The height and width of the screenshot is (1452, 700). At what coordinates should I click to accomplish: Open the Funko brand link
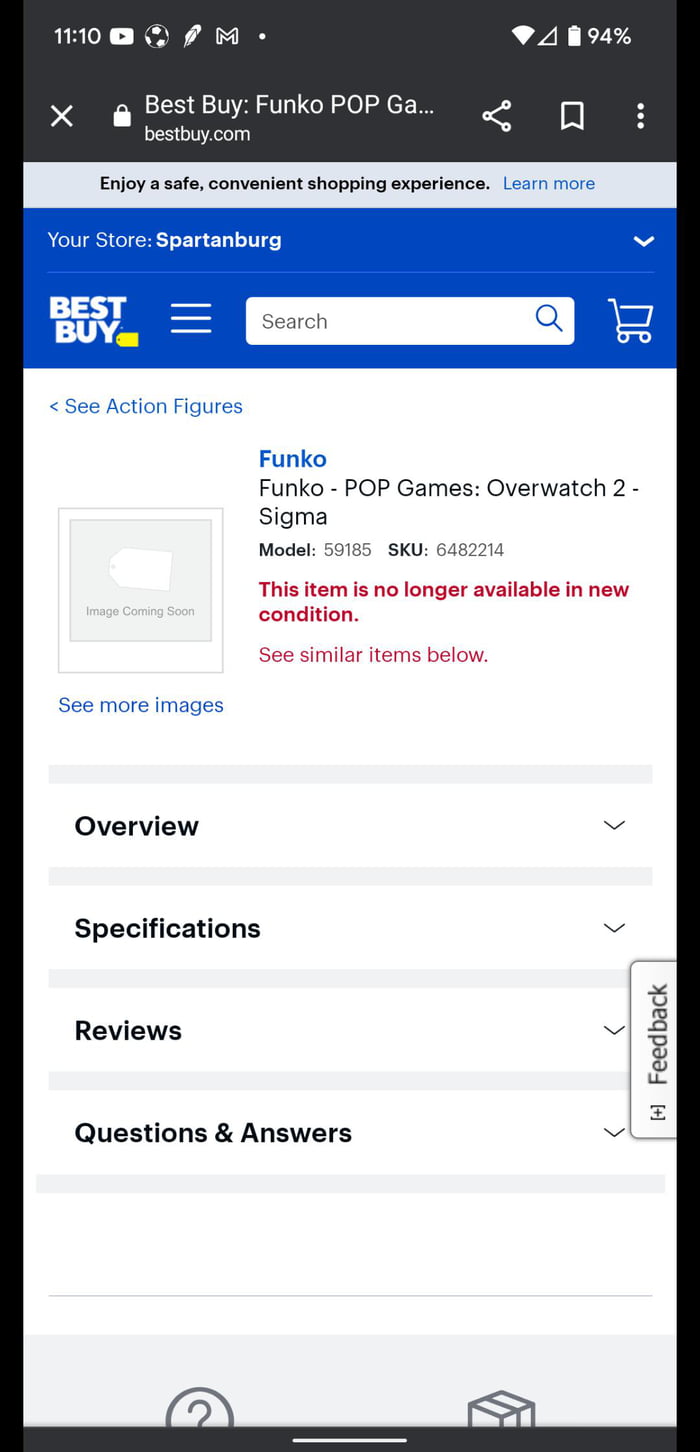pos(292,458)
